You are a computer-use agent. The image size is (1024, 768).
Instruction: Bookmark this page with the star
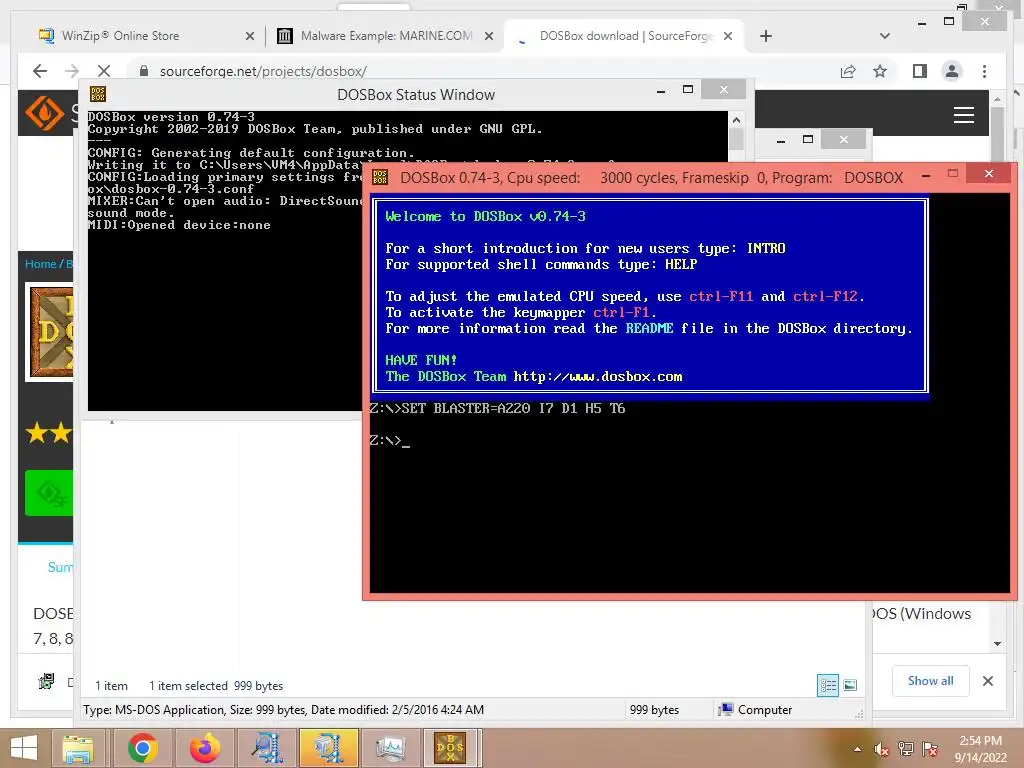880,71
